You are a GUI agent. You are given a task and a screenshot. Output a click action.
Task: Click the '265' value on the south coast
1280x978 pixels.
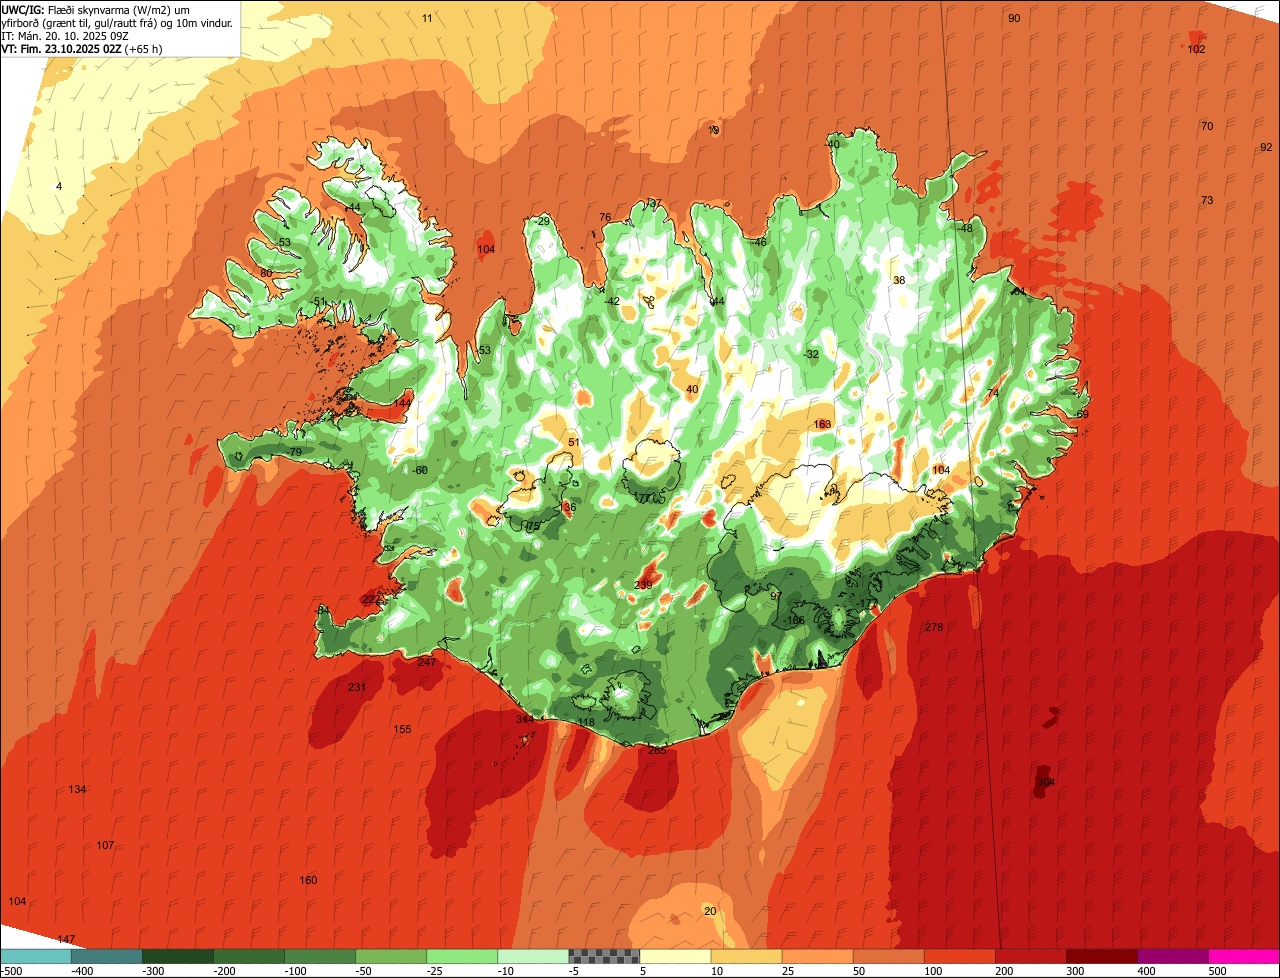[x=657, y=750]
